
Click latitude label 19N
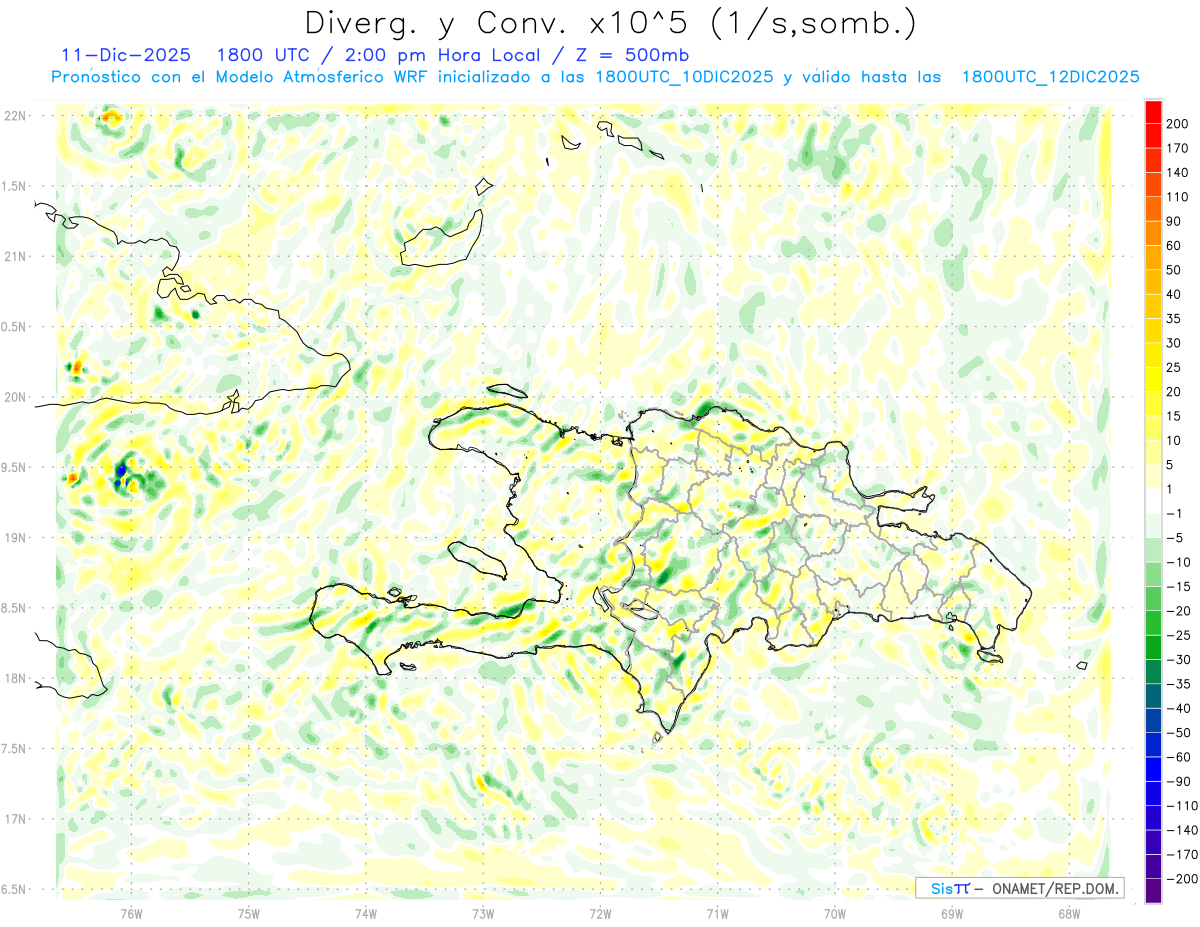[16, 538]
